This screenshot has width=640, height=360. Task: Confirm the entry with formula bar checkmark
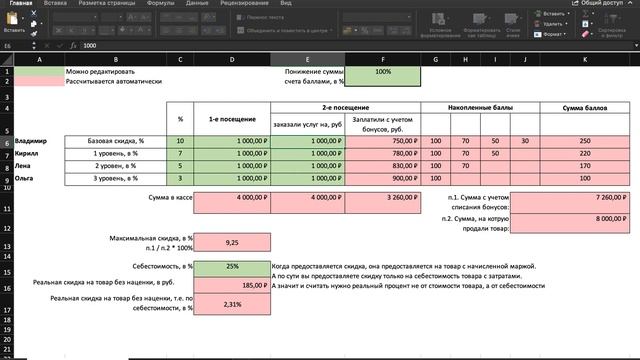coord(60,46)
